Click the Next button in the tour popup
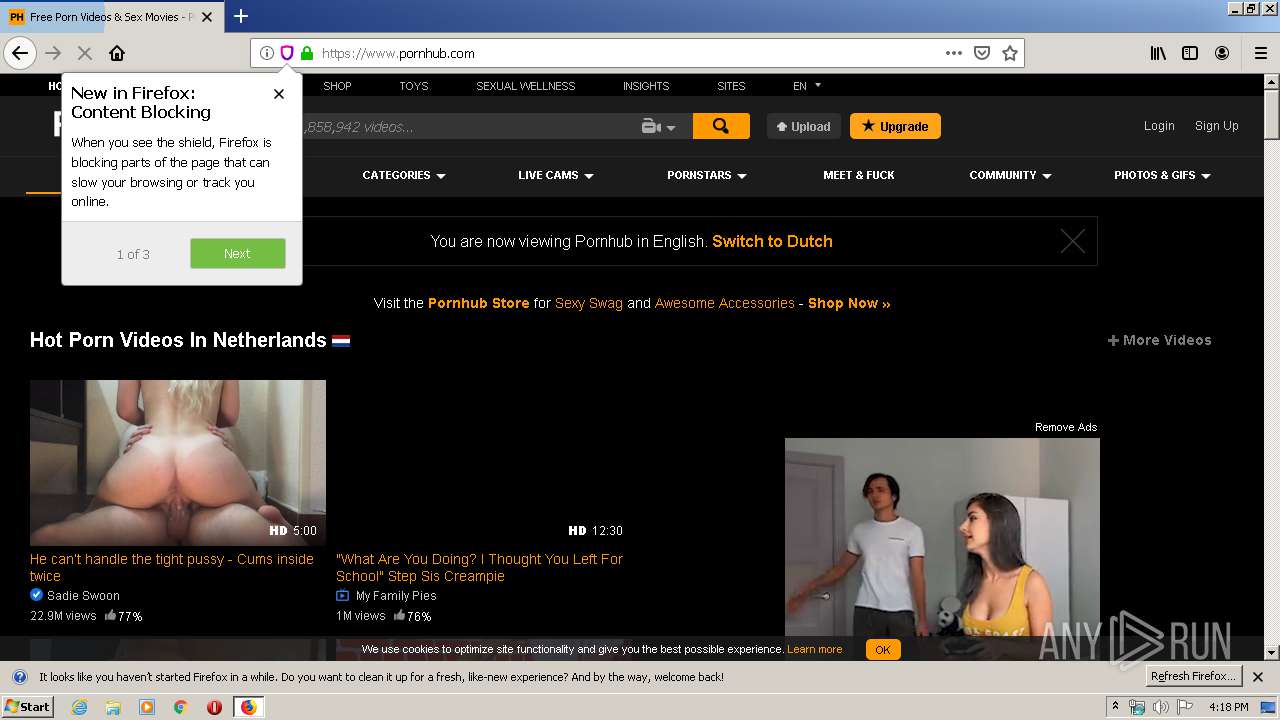 pyautogui.click(x=238, y=254)
